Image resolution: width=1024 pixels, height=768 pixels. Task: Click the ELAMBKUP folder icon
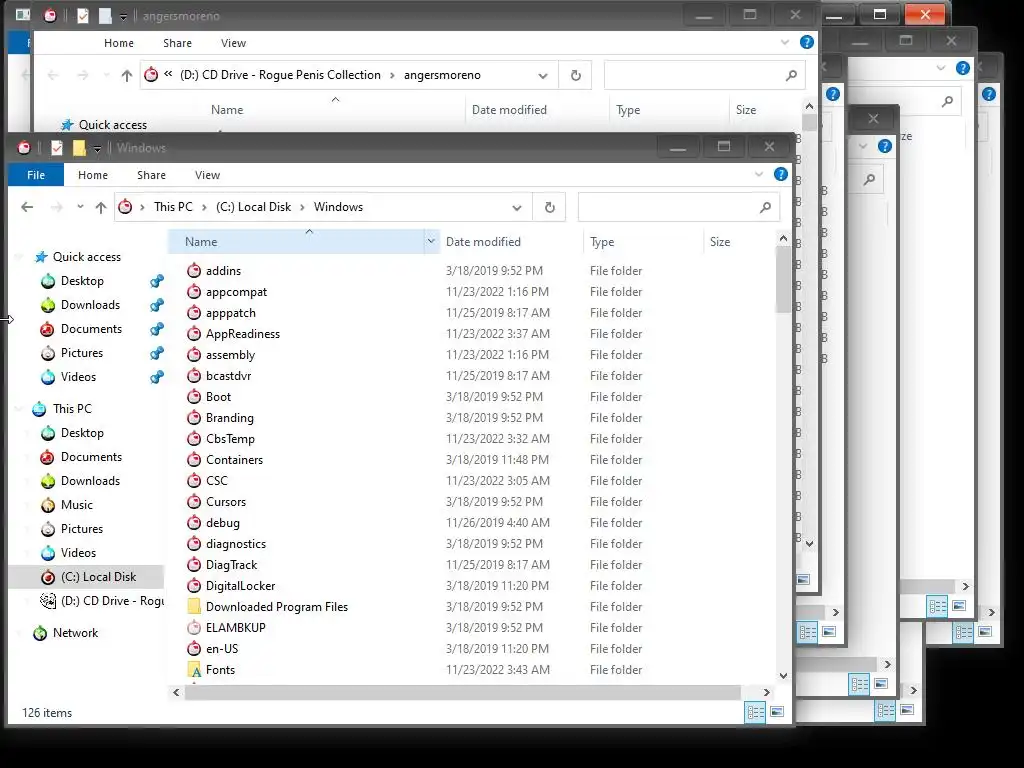pyautogui.click(x=194, y=628)
